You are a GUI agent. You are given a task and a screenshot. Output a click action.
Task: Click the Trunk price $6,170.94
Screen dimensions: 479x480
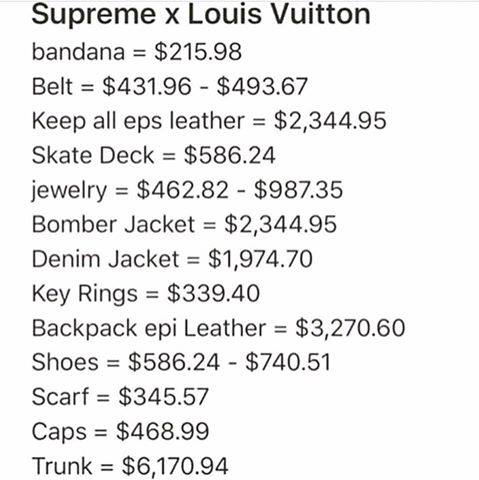pos(175,466)
